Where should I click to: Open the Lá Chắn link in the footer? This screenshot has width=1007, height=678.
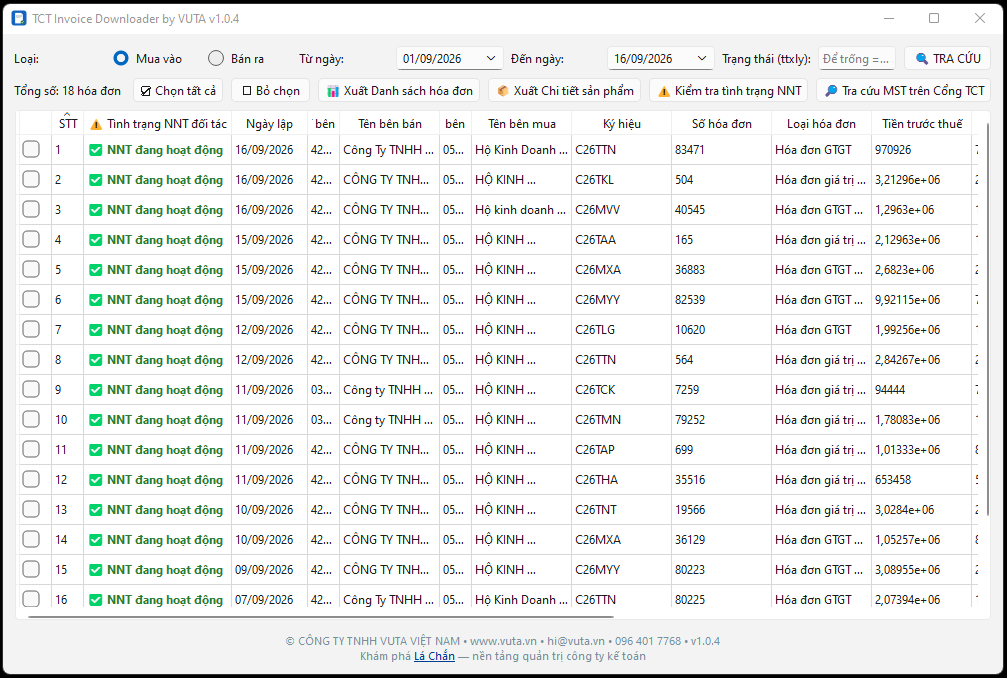pos(434,656)
